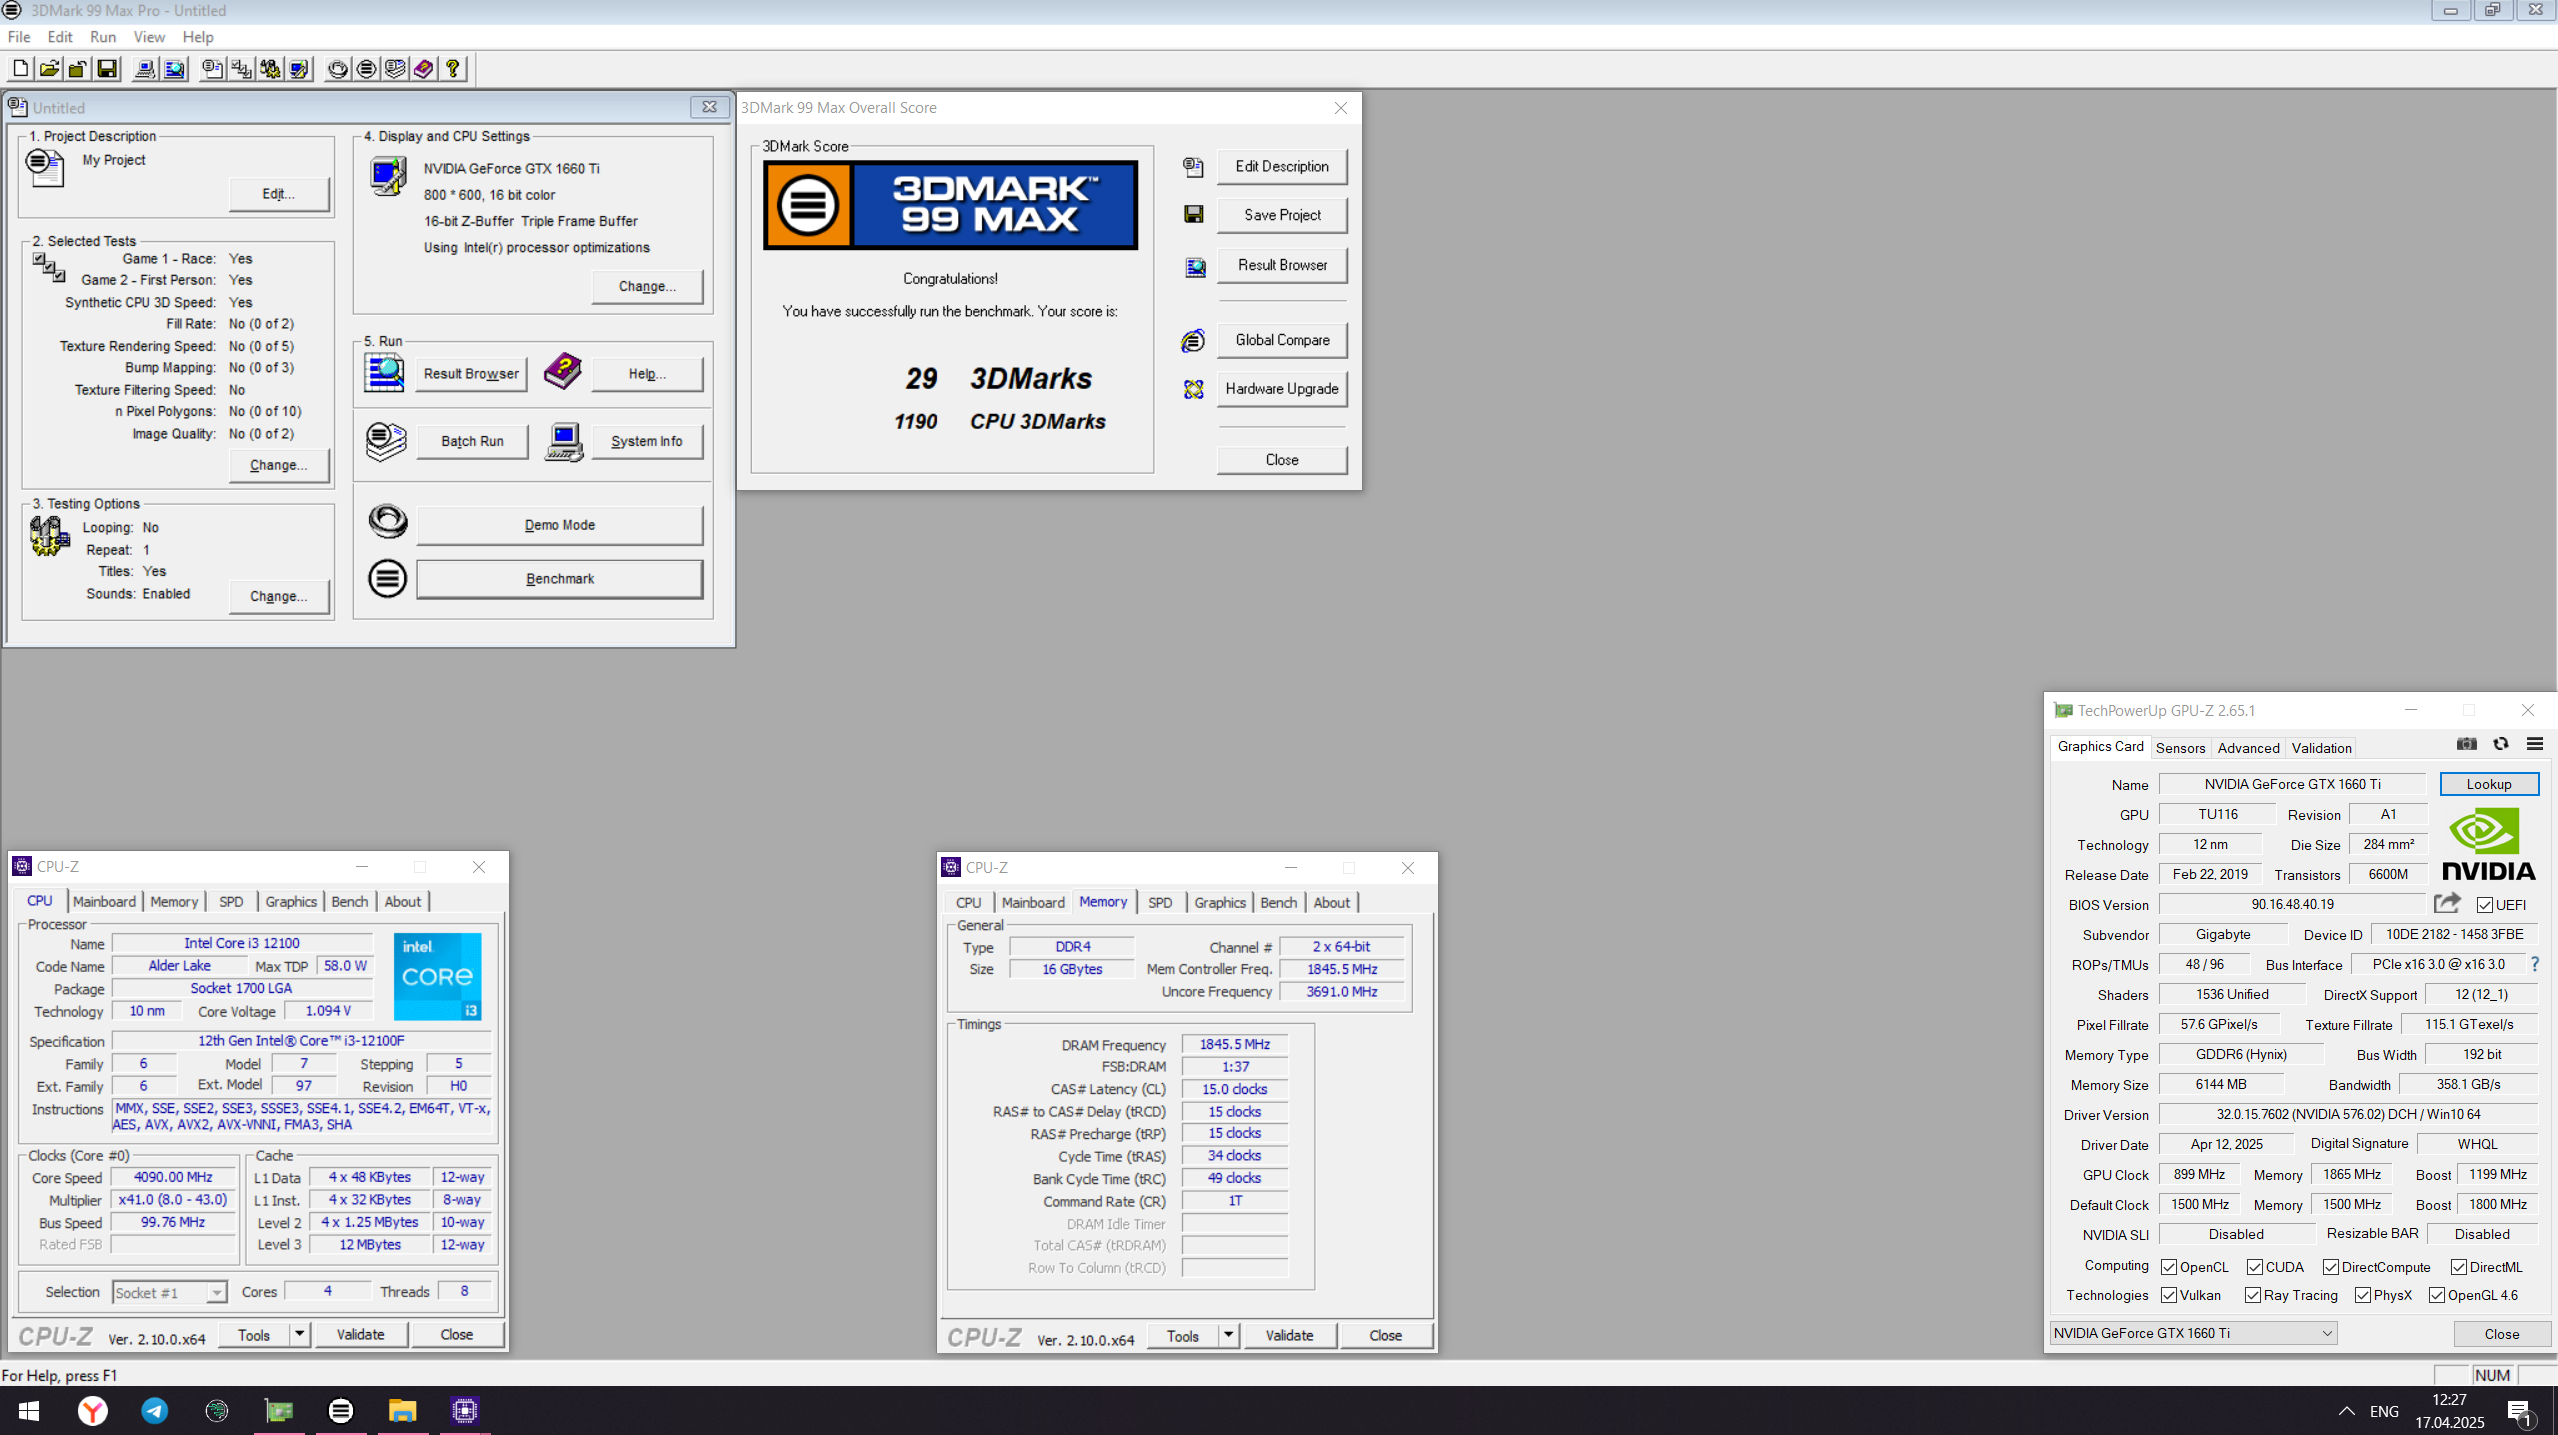This screenshot has width=2558, height=1435.
Task: Toggle the Ray Tracing checkbox
Action: click(2253, 1295)
